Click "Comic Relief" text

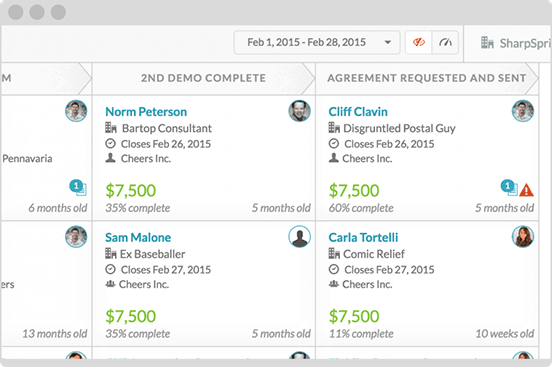click(x=374, y=254)
